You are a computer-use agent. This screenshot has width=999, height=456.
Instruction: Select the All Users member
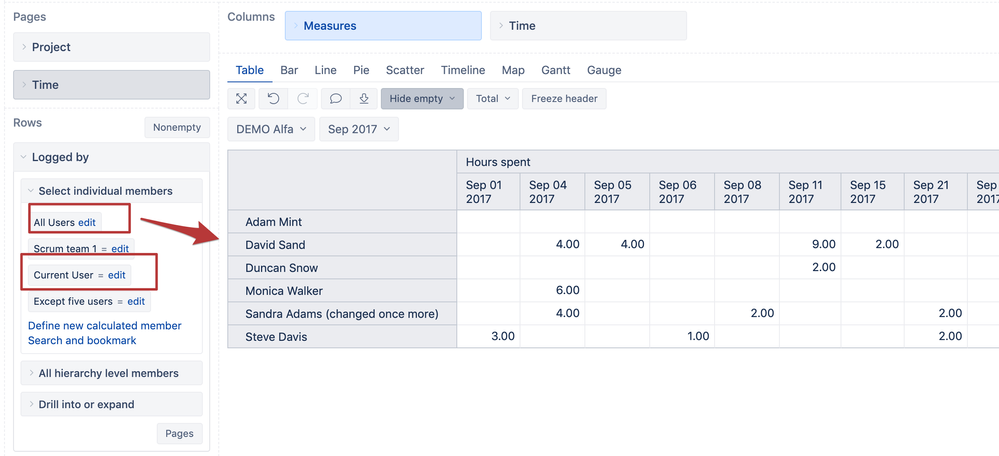(54, 223)
